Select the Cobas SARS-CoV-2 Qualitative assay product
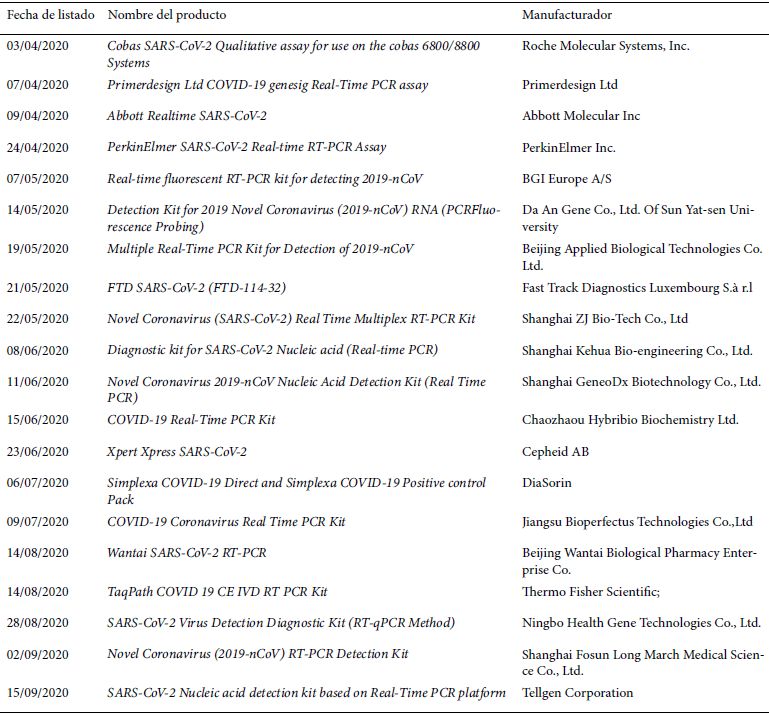Image resolution: width=769 pixels, height=717 pixels. coord(293,54)
